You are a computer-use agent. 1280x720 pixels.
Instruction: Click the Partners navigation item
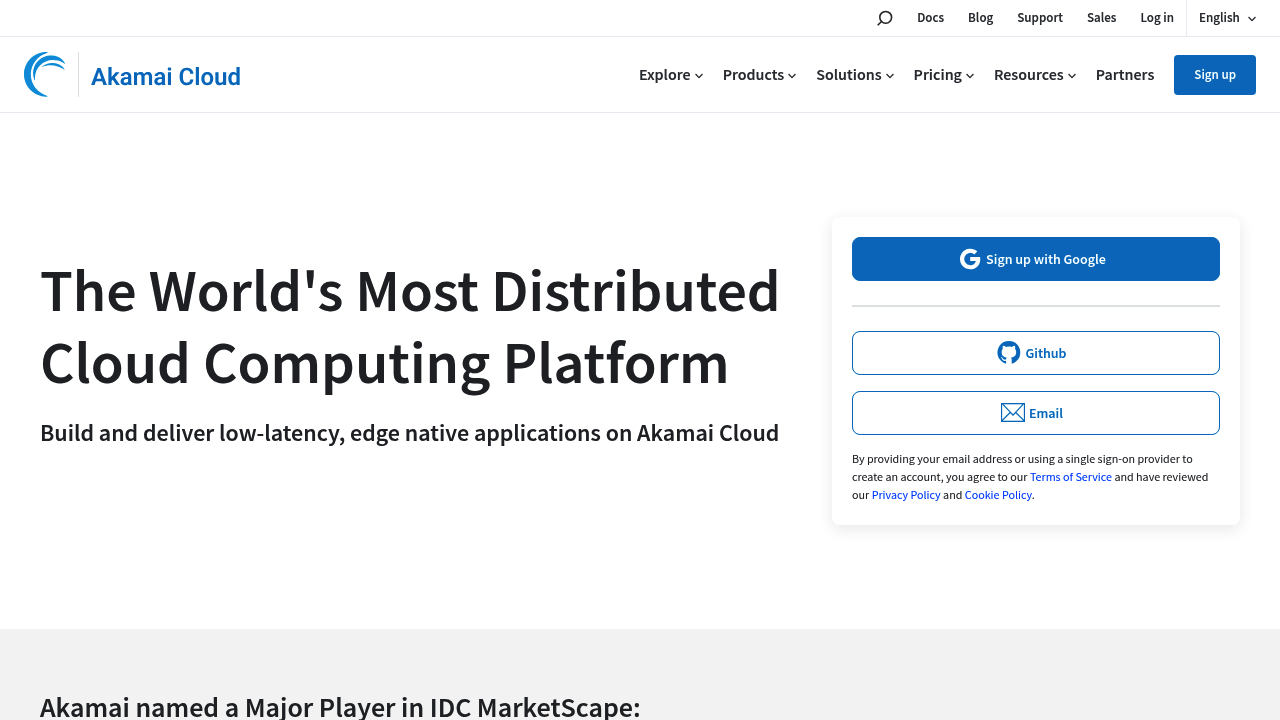[1124, 74]
